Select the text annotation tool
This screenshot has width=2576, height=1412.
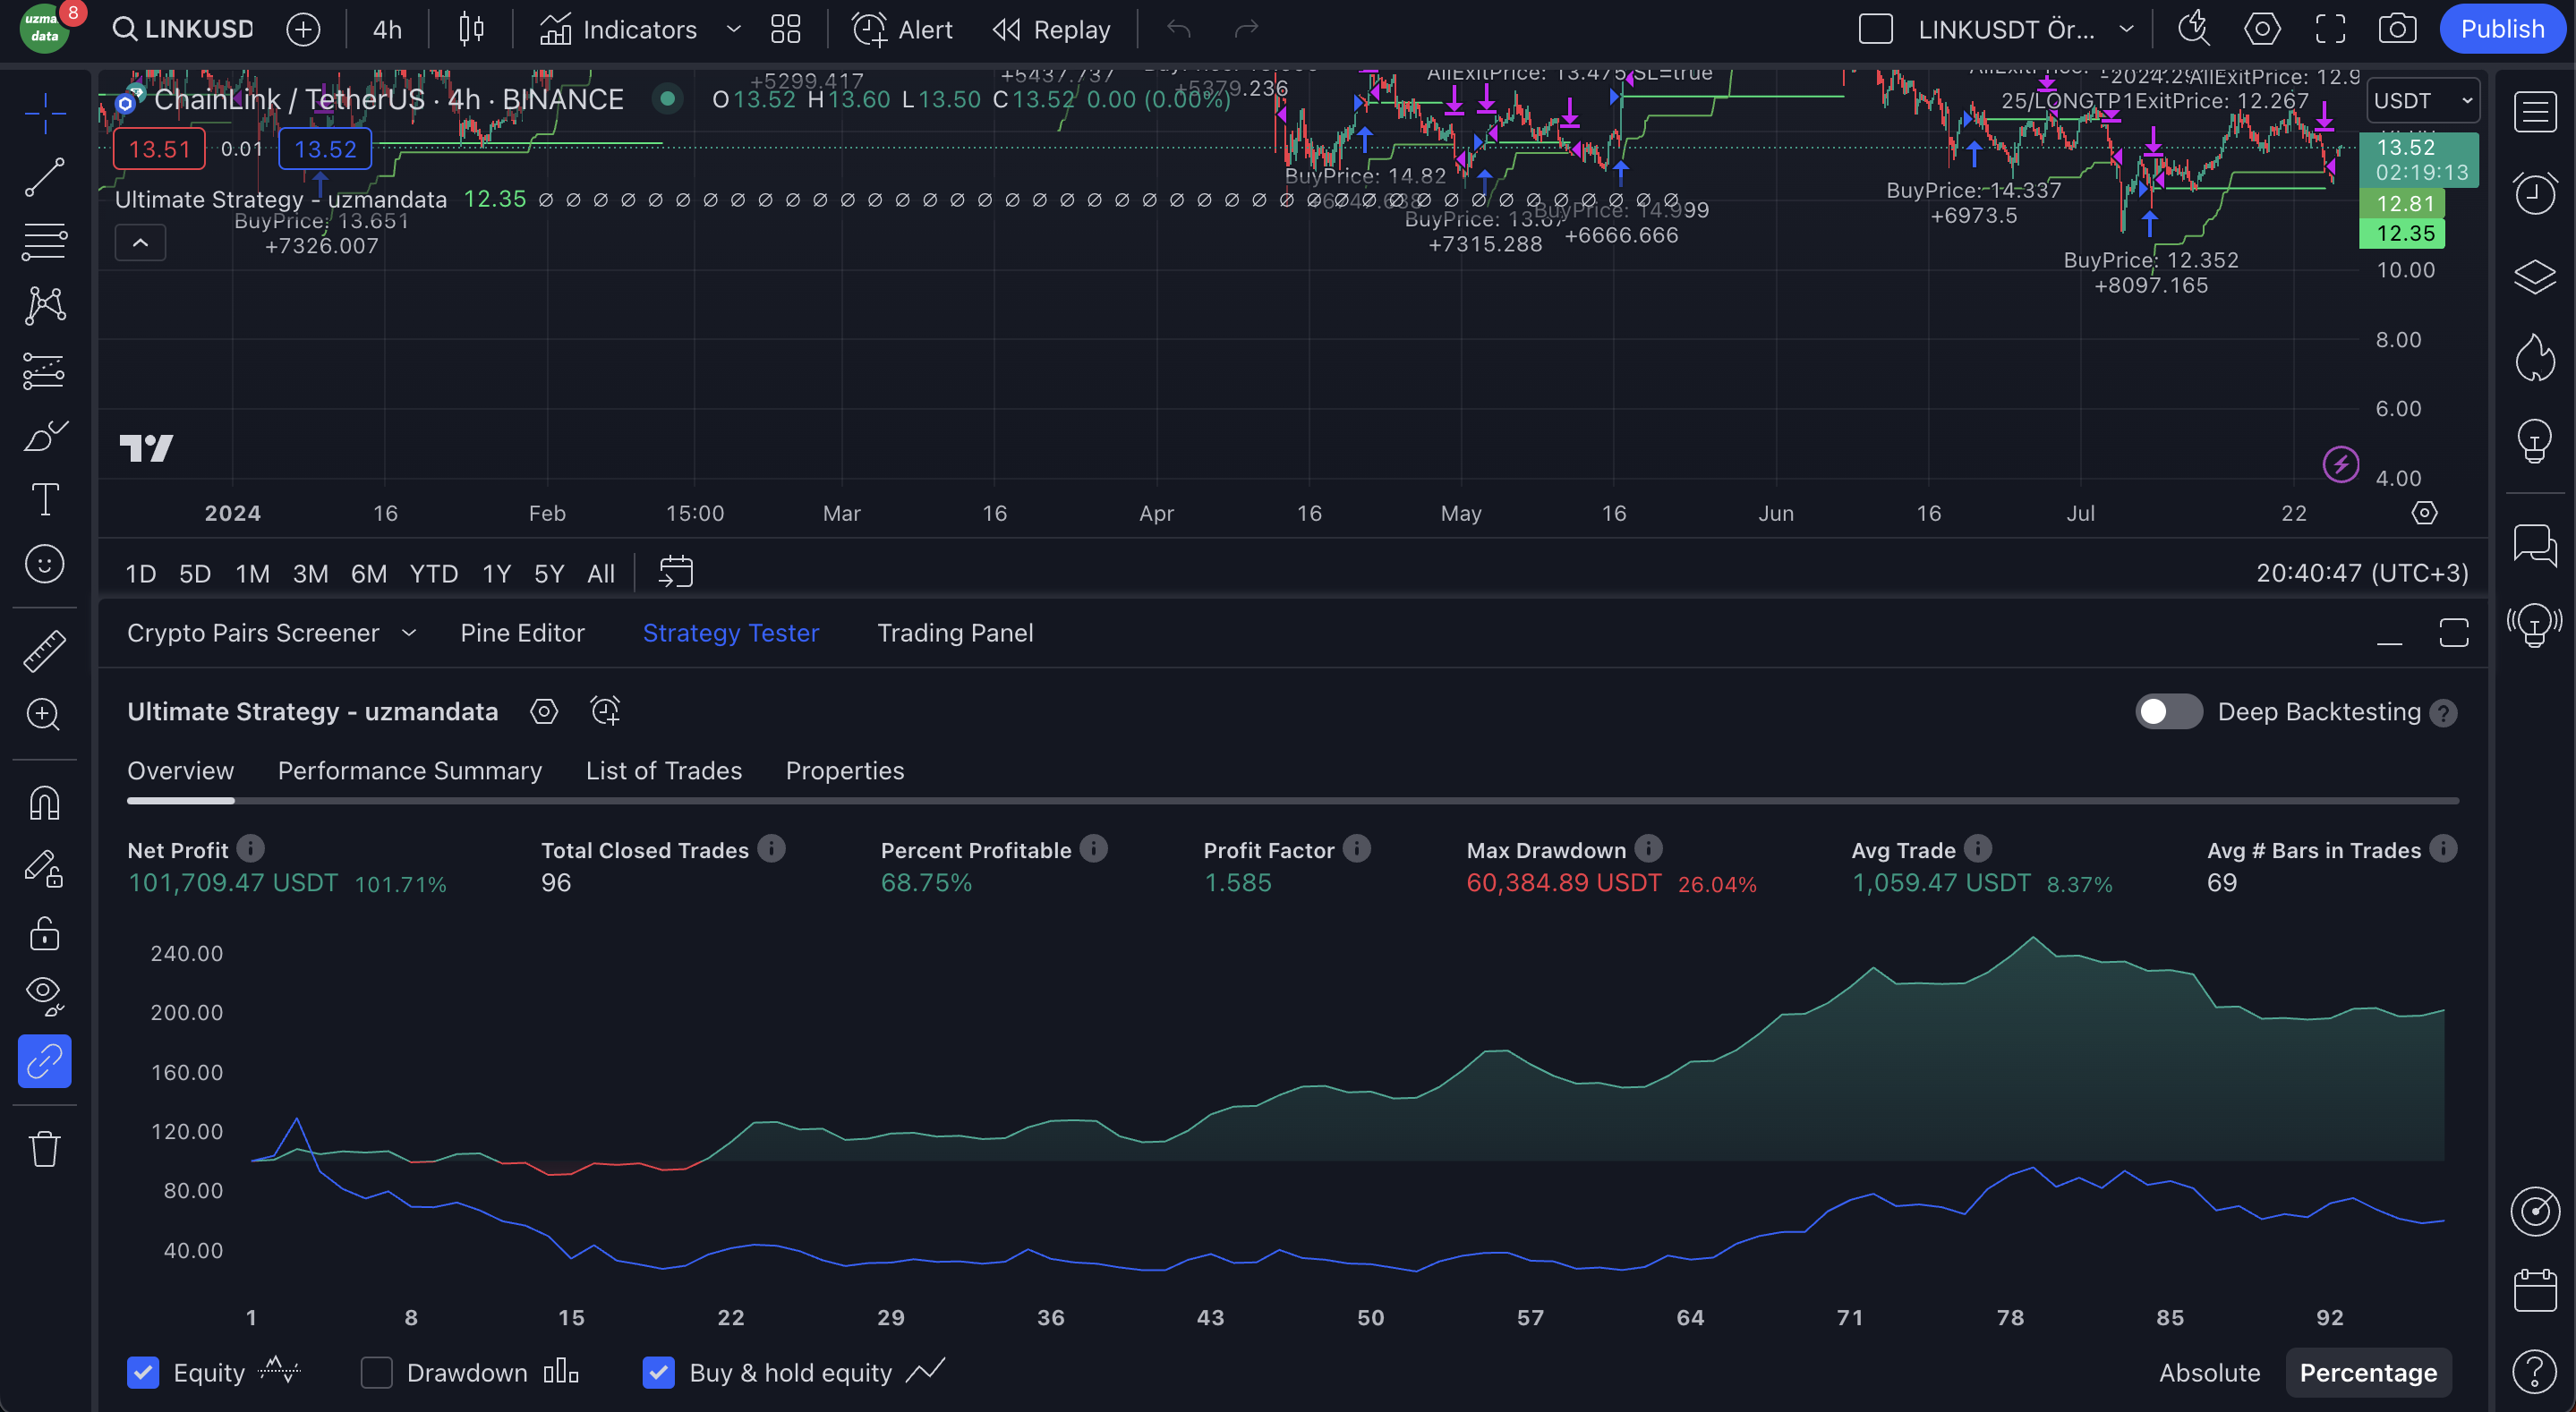pos(44,499)
